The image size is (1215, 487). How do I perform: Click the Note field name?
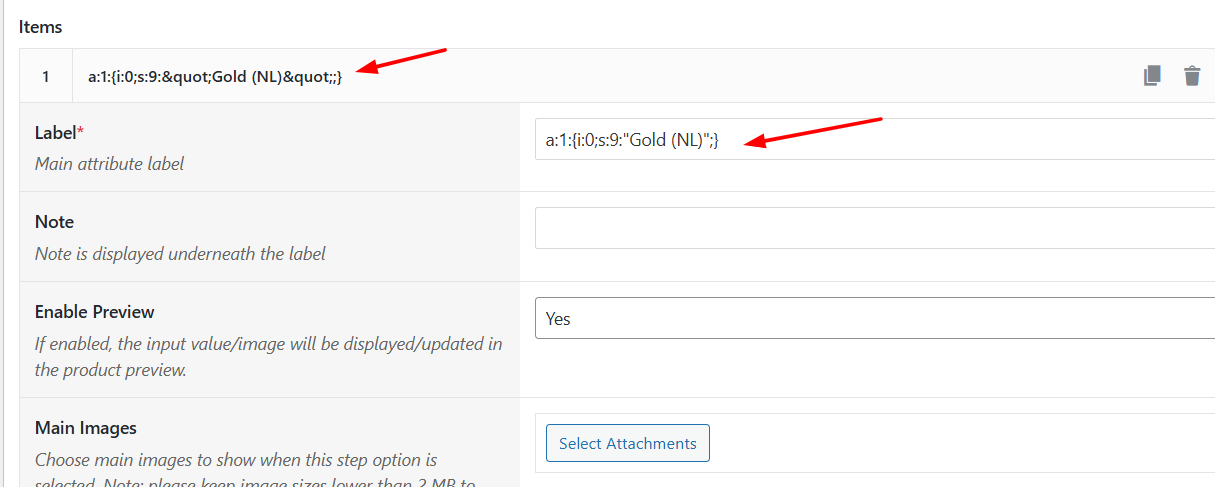coord(54,222)
